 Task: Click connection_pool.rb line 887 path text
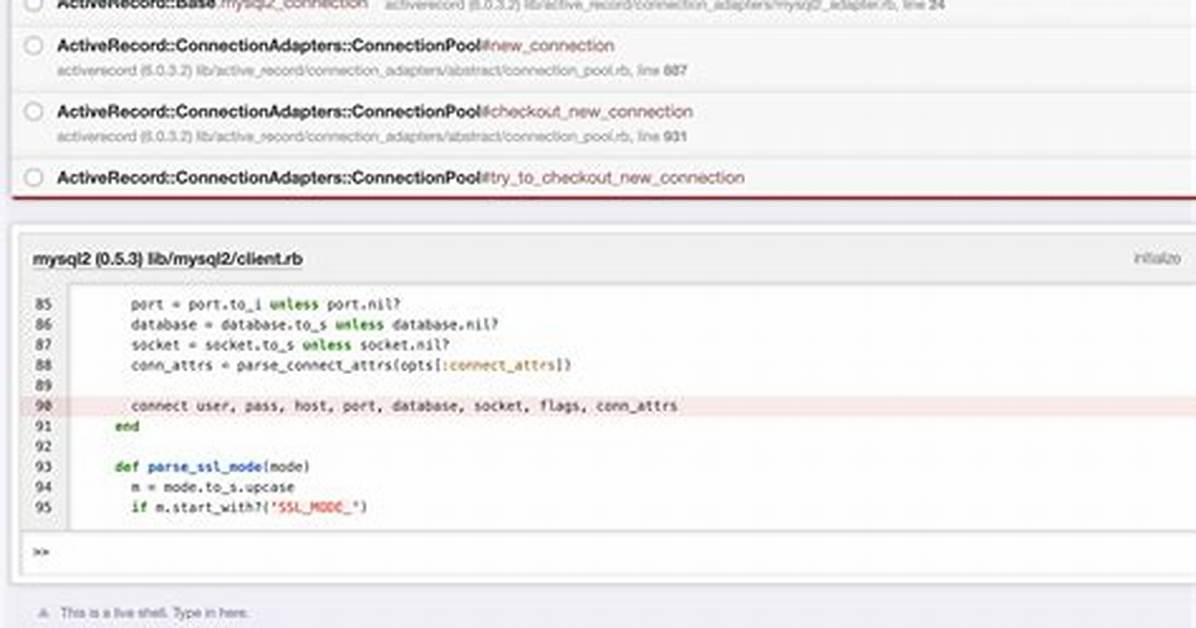372,70
